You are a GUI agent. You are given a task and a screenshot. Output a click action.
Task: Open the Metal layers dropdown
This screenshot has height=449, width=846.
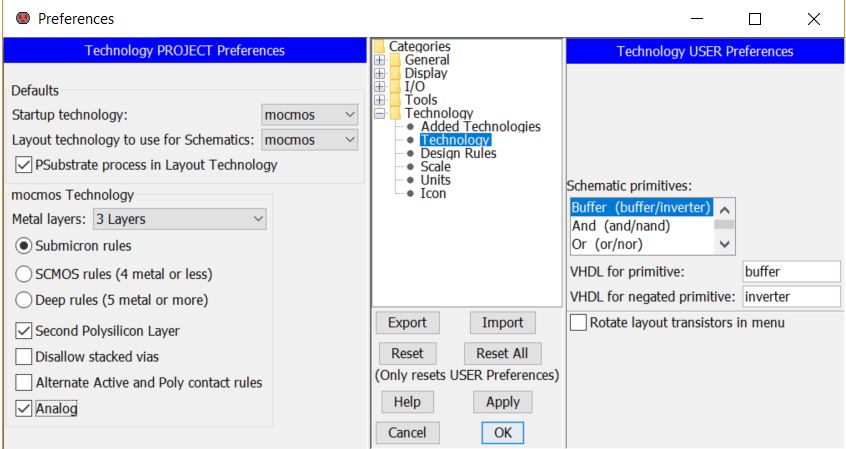pos(179,218)
